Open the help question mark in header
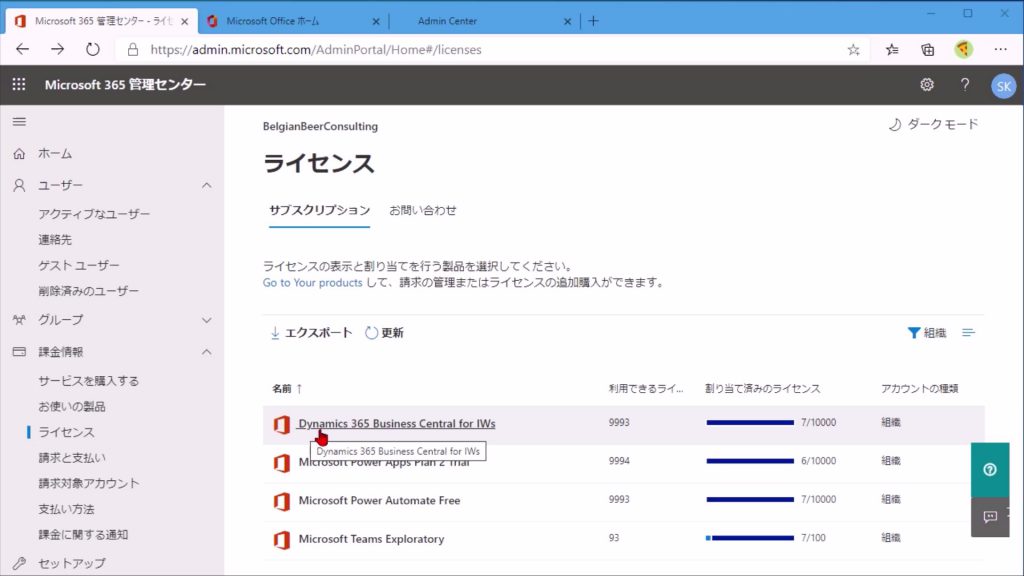Image resolution: width=1024 pixels, height=576 pixels. tap(965, 85)
